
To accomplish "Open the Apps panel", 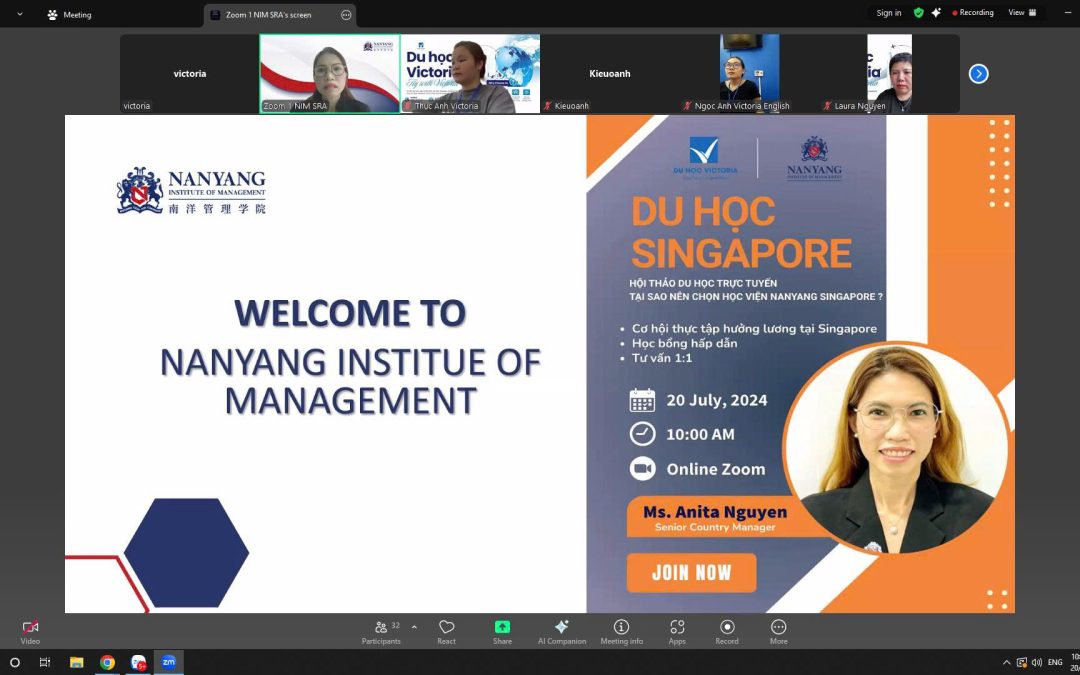I will point(677,632).
